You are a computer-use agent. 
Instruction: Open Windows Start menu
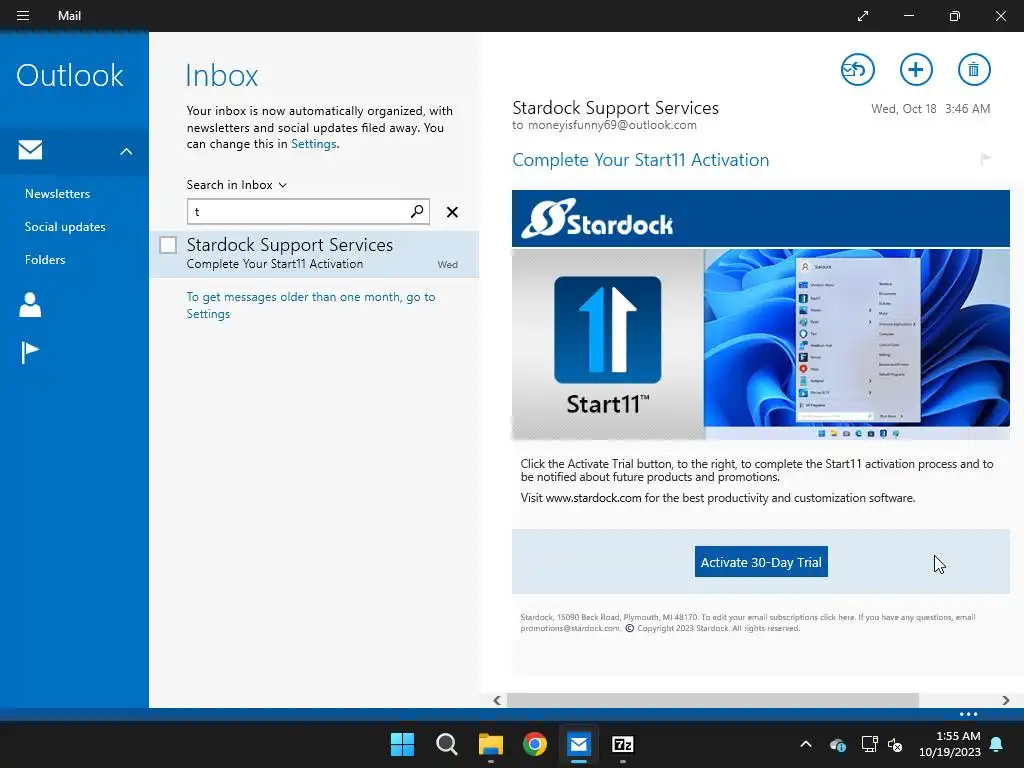pyautogui.click(x=402, y=744)
